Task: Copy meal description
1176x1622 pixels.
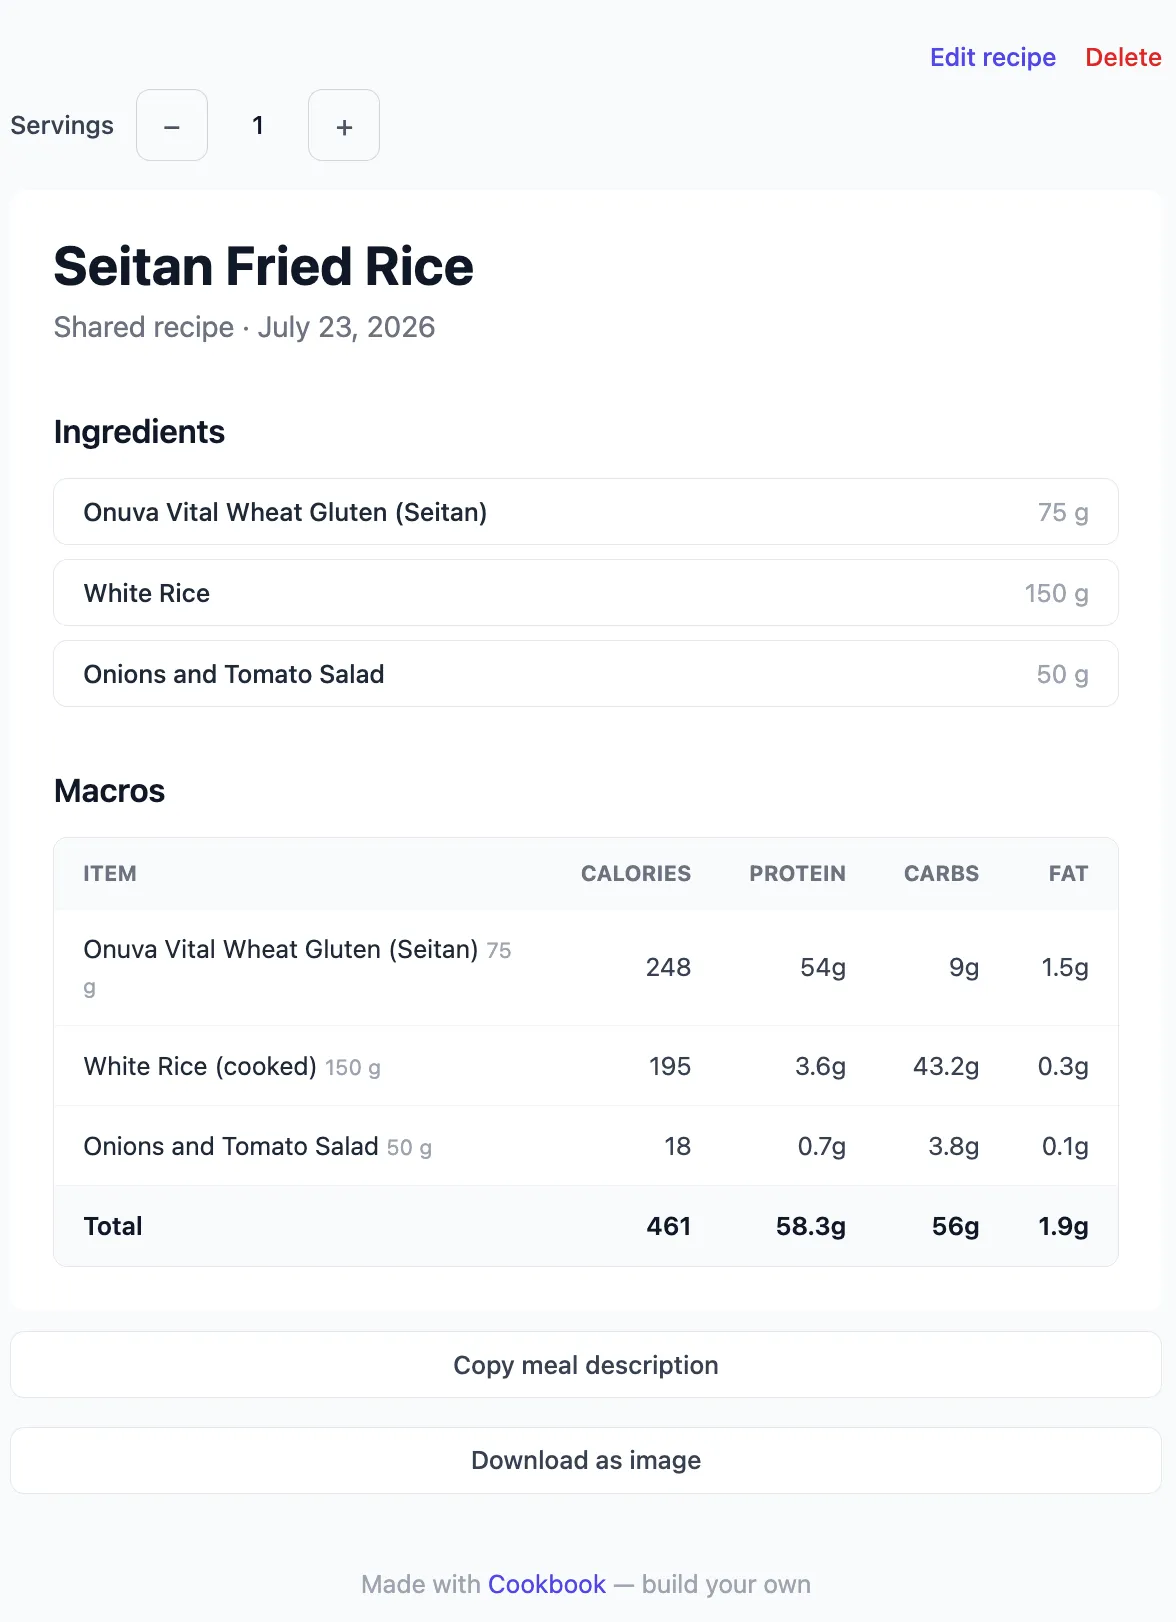Action: click(586, 1364)
